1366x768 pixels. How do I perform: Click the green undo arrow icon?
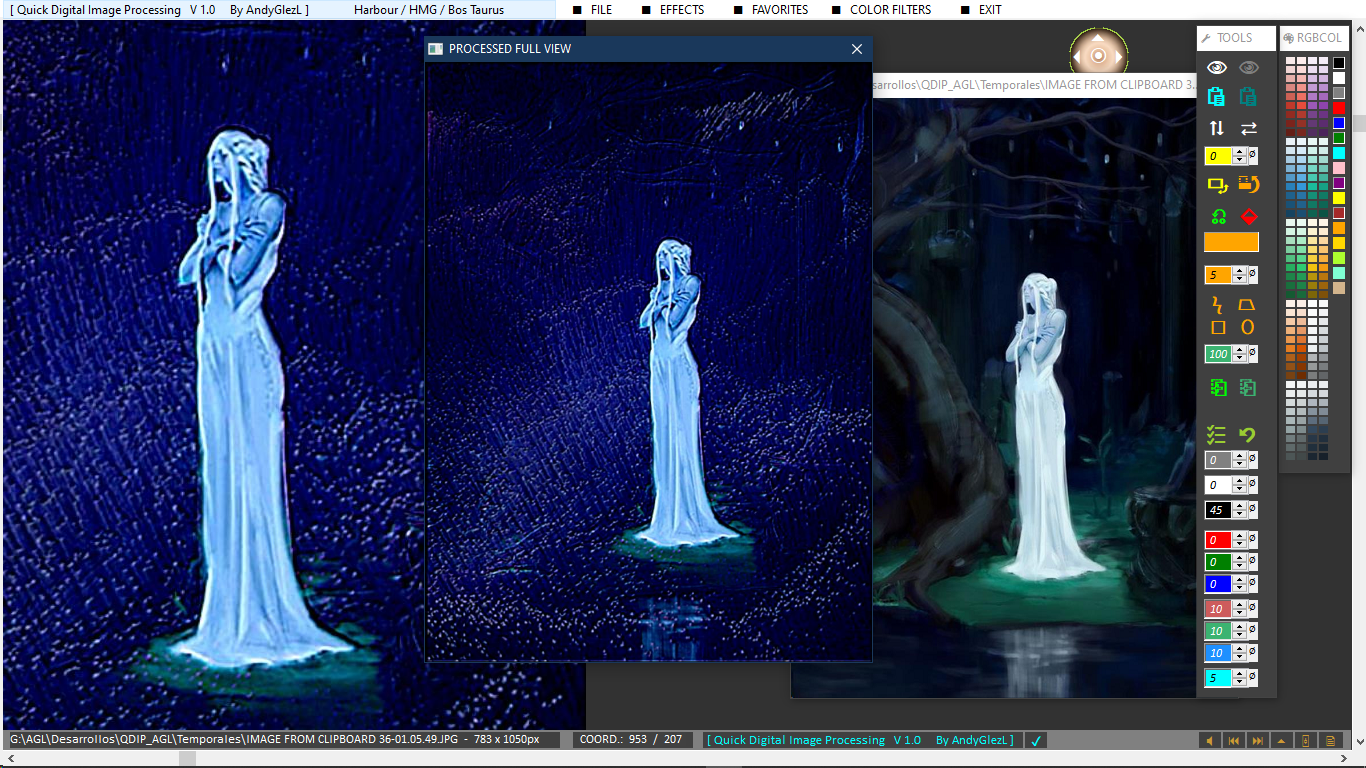click(1248, 435)
